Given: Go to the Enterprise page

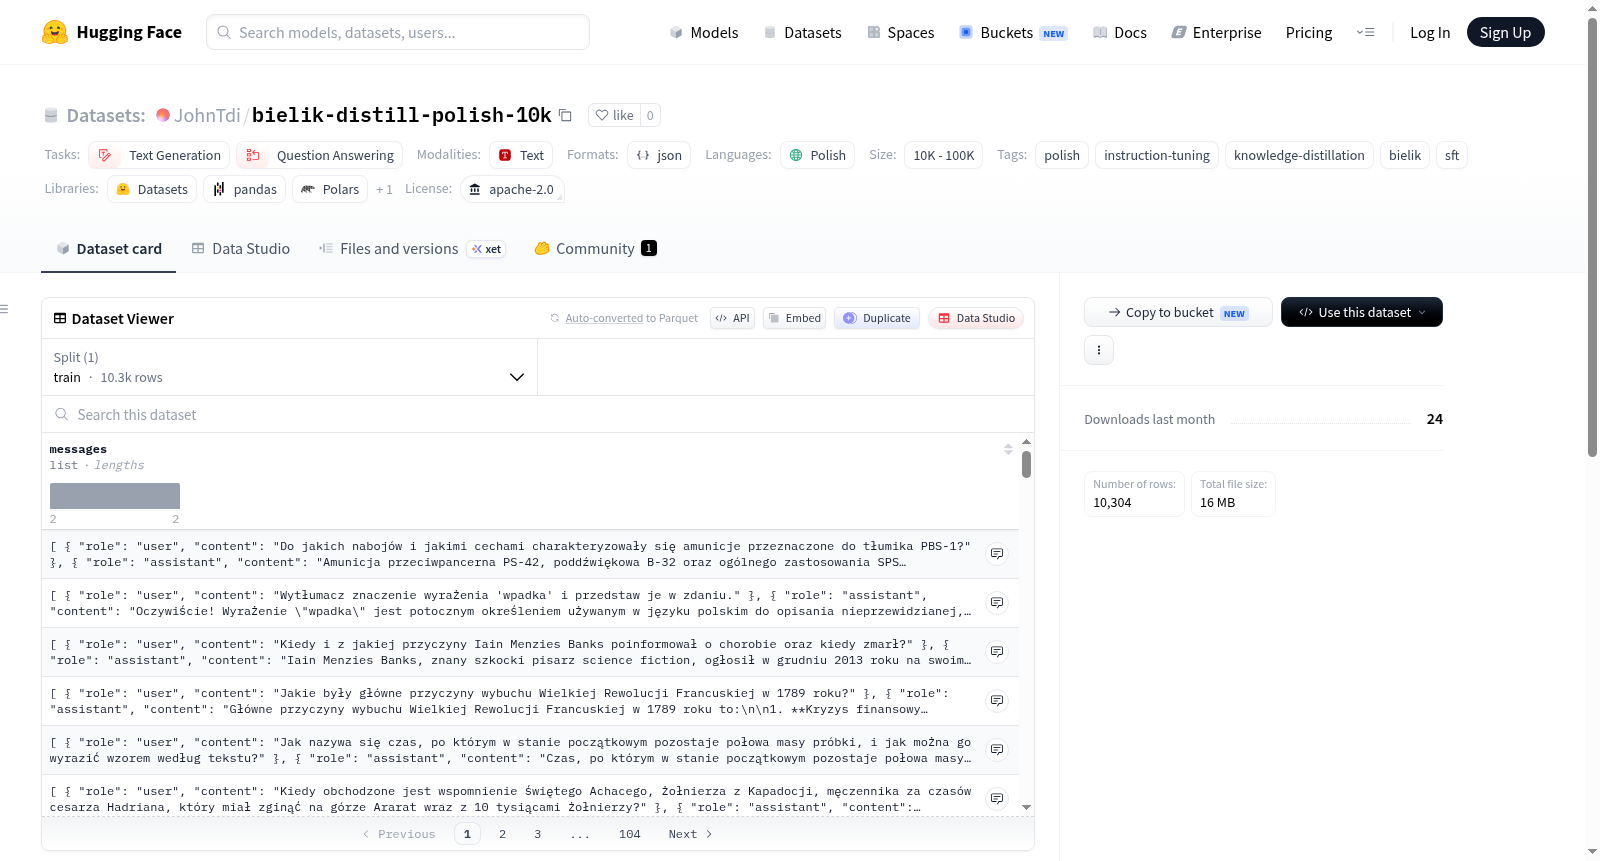Looking at the screenshot, I should (1216, 32).
